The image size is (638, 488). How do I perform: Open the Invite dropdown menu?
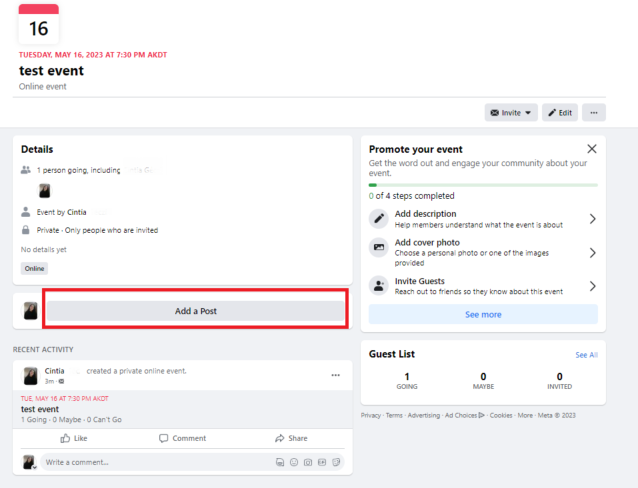pyautogui.click(x=510, y=113)
